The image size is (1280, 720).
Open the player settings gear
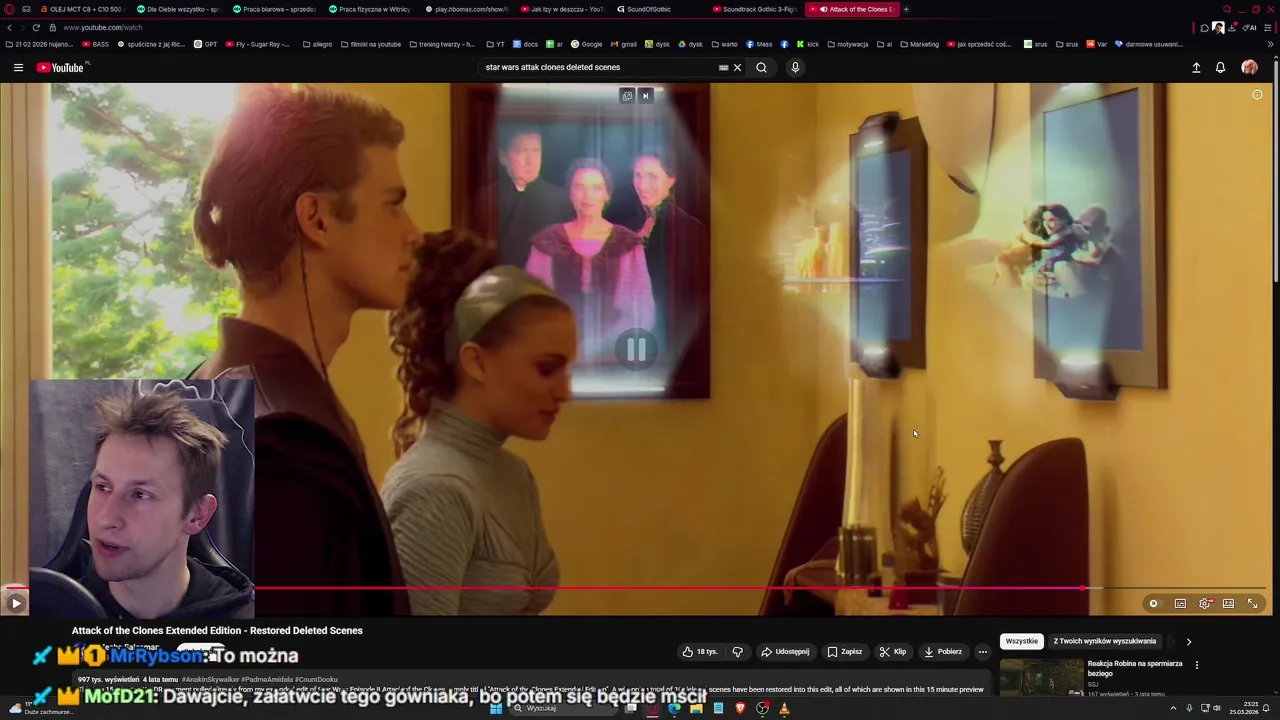[1205, 603]
